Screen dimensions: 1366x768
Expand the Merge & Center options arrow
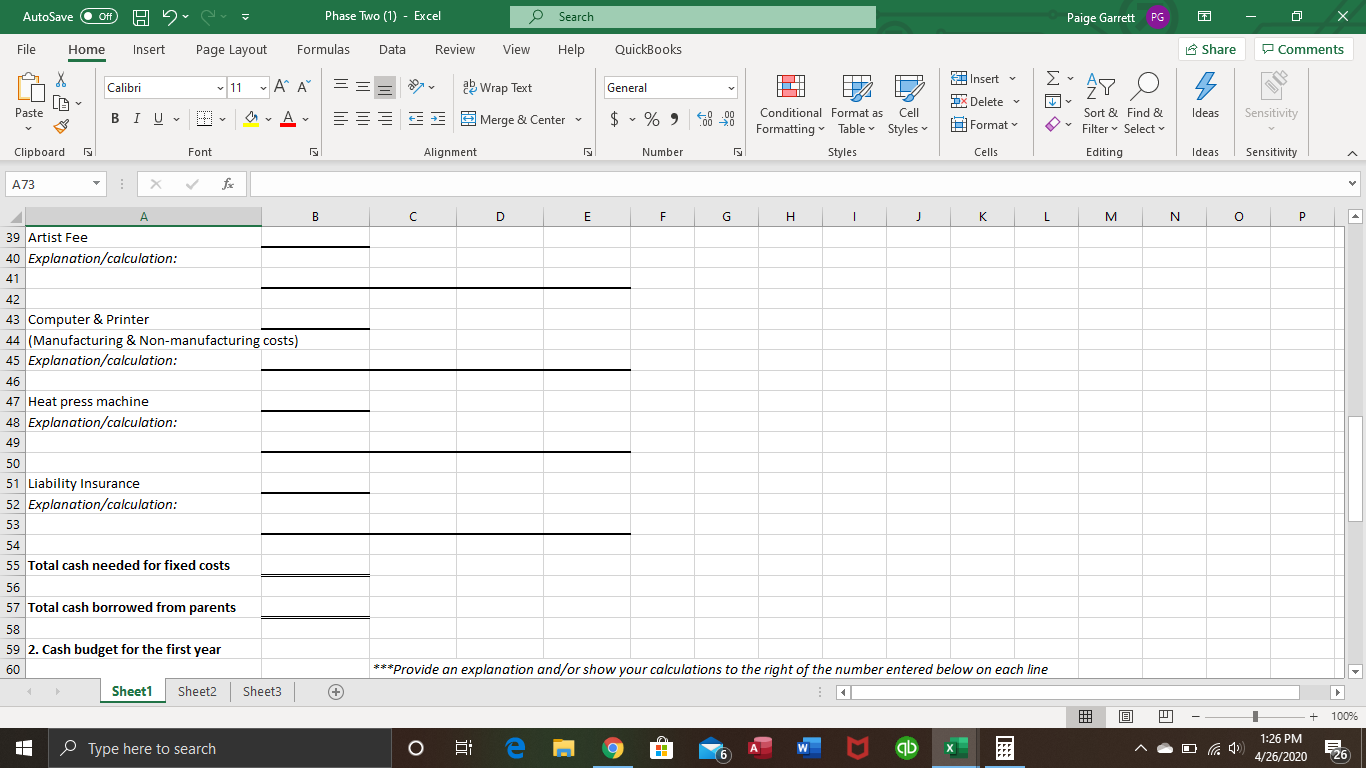coord(578,119)
